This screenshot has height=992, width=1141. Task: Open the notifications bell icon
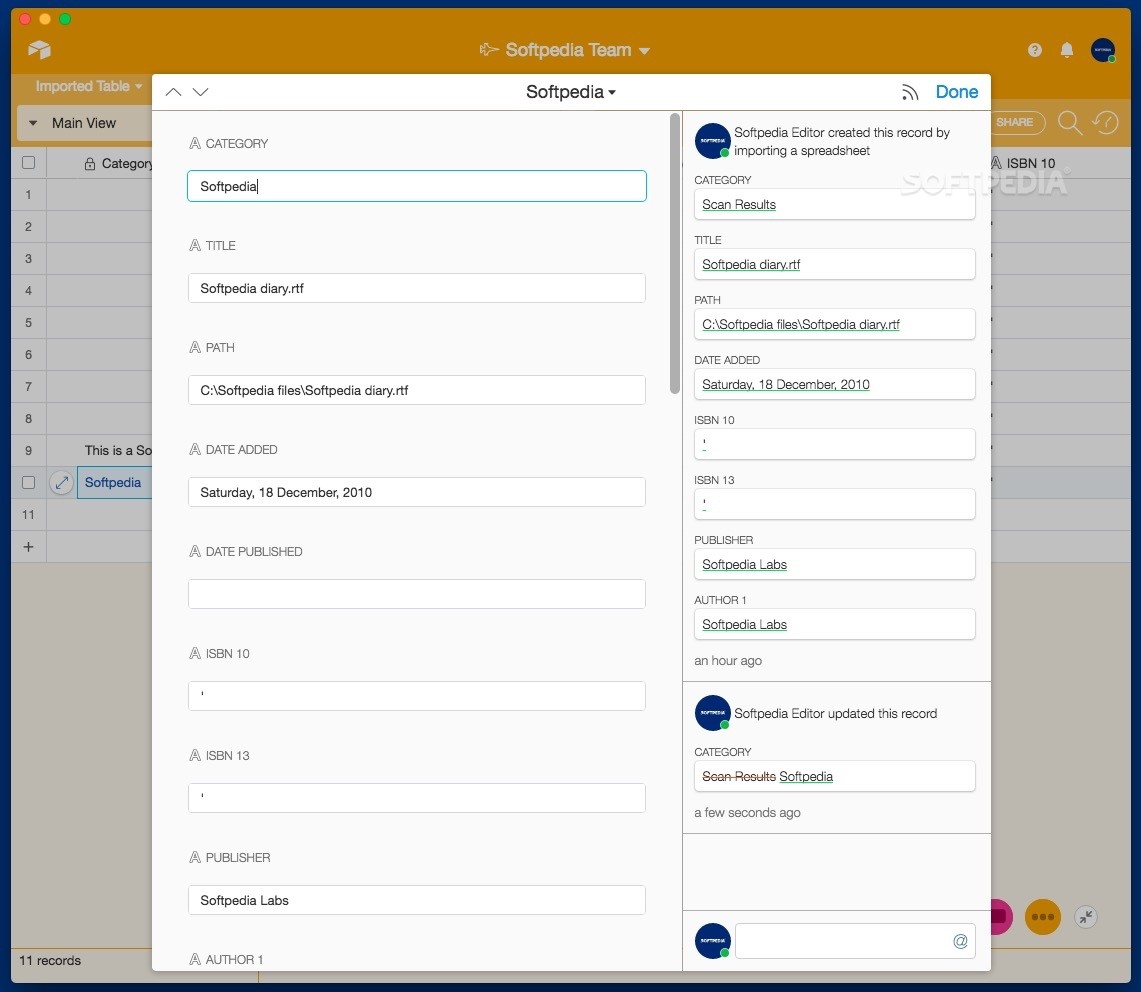click(x=1067, y=49)
